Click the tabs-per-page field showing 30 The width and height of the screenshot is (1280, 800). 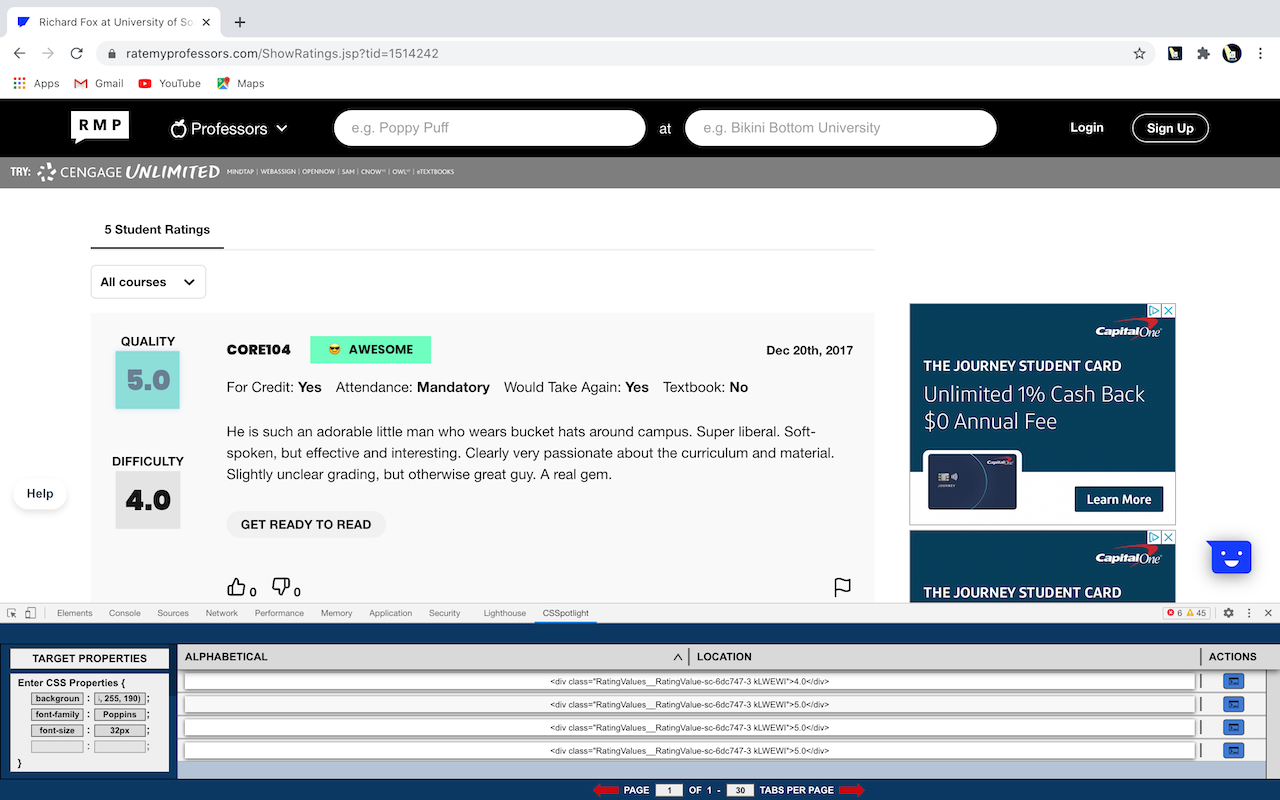click(740, 790)
